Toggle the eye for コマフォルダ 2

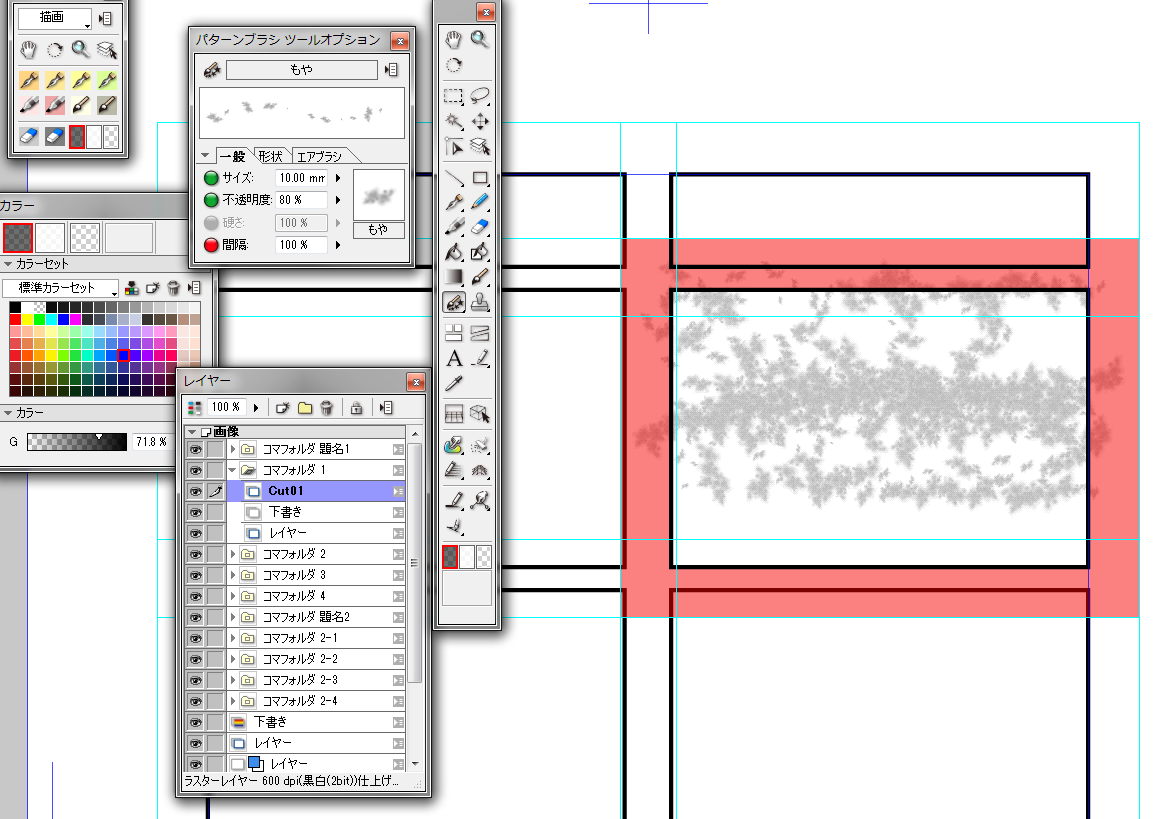click(195, 554)
